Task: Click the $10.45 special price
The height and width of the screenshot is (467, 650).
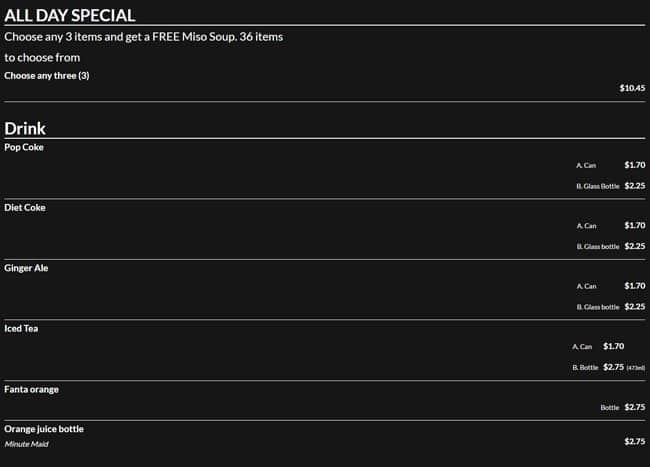Action: tap(632, 88)
